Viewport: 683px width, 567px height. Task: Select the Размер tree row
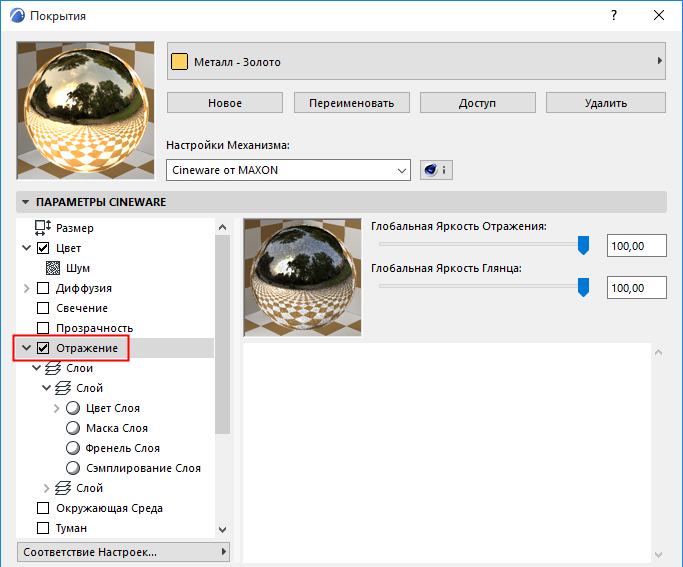point(115,228)
